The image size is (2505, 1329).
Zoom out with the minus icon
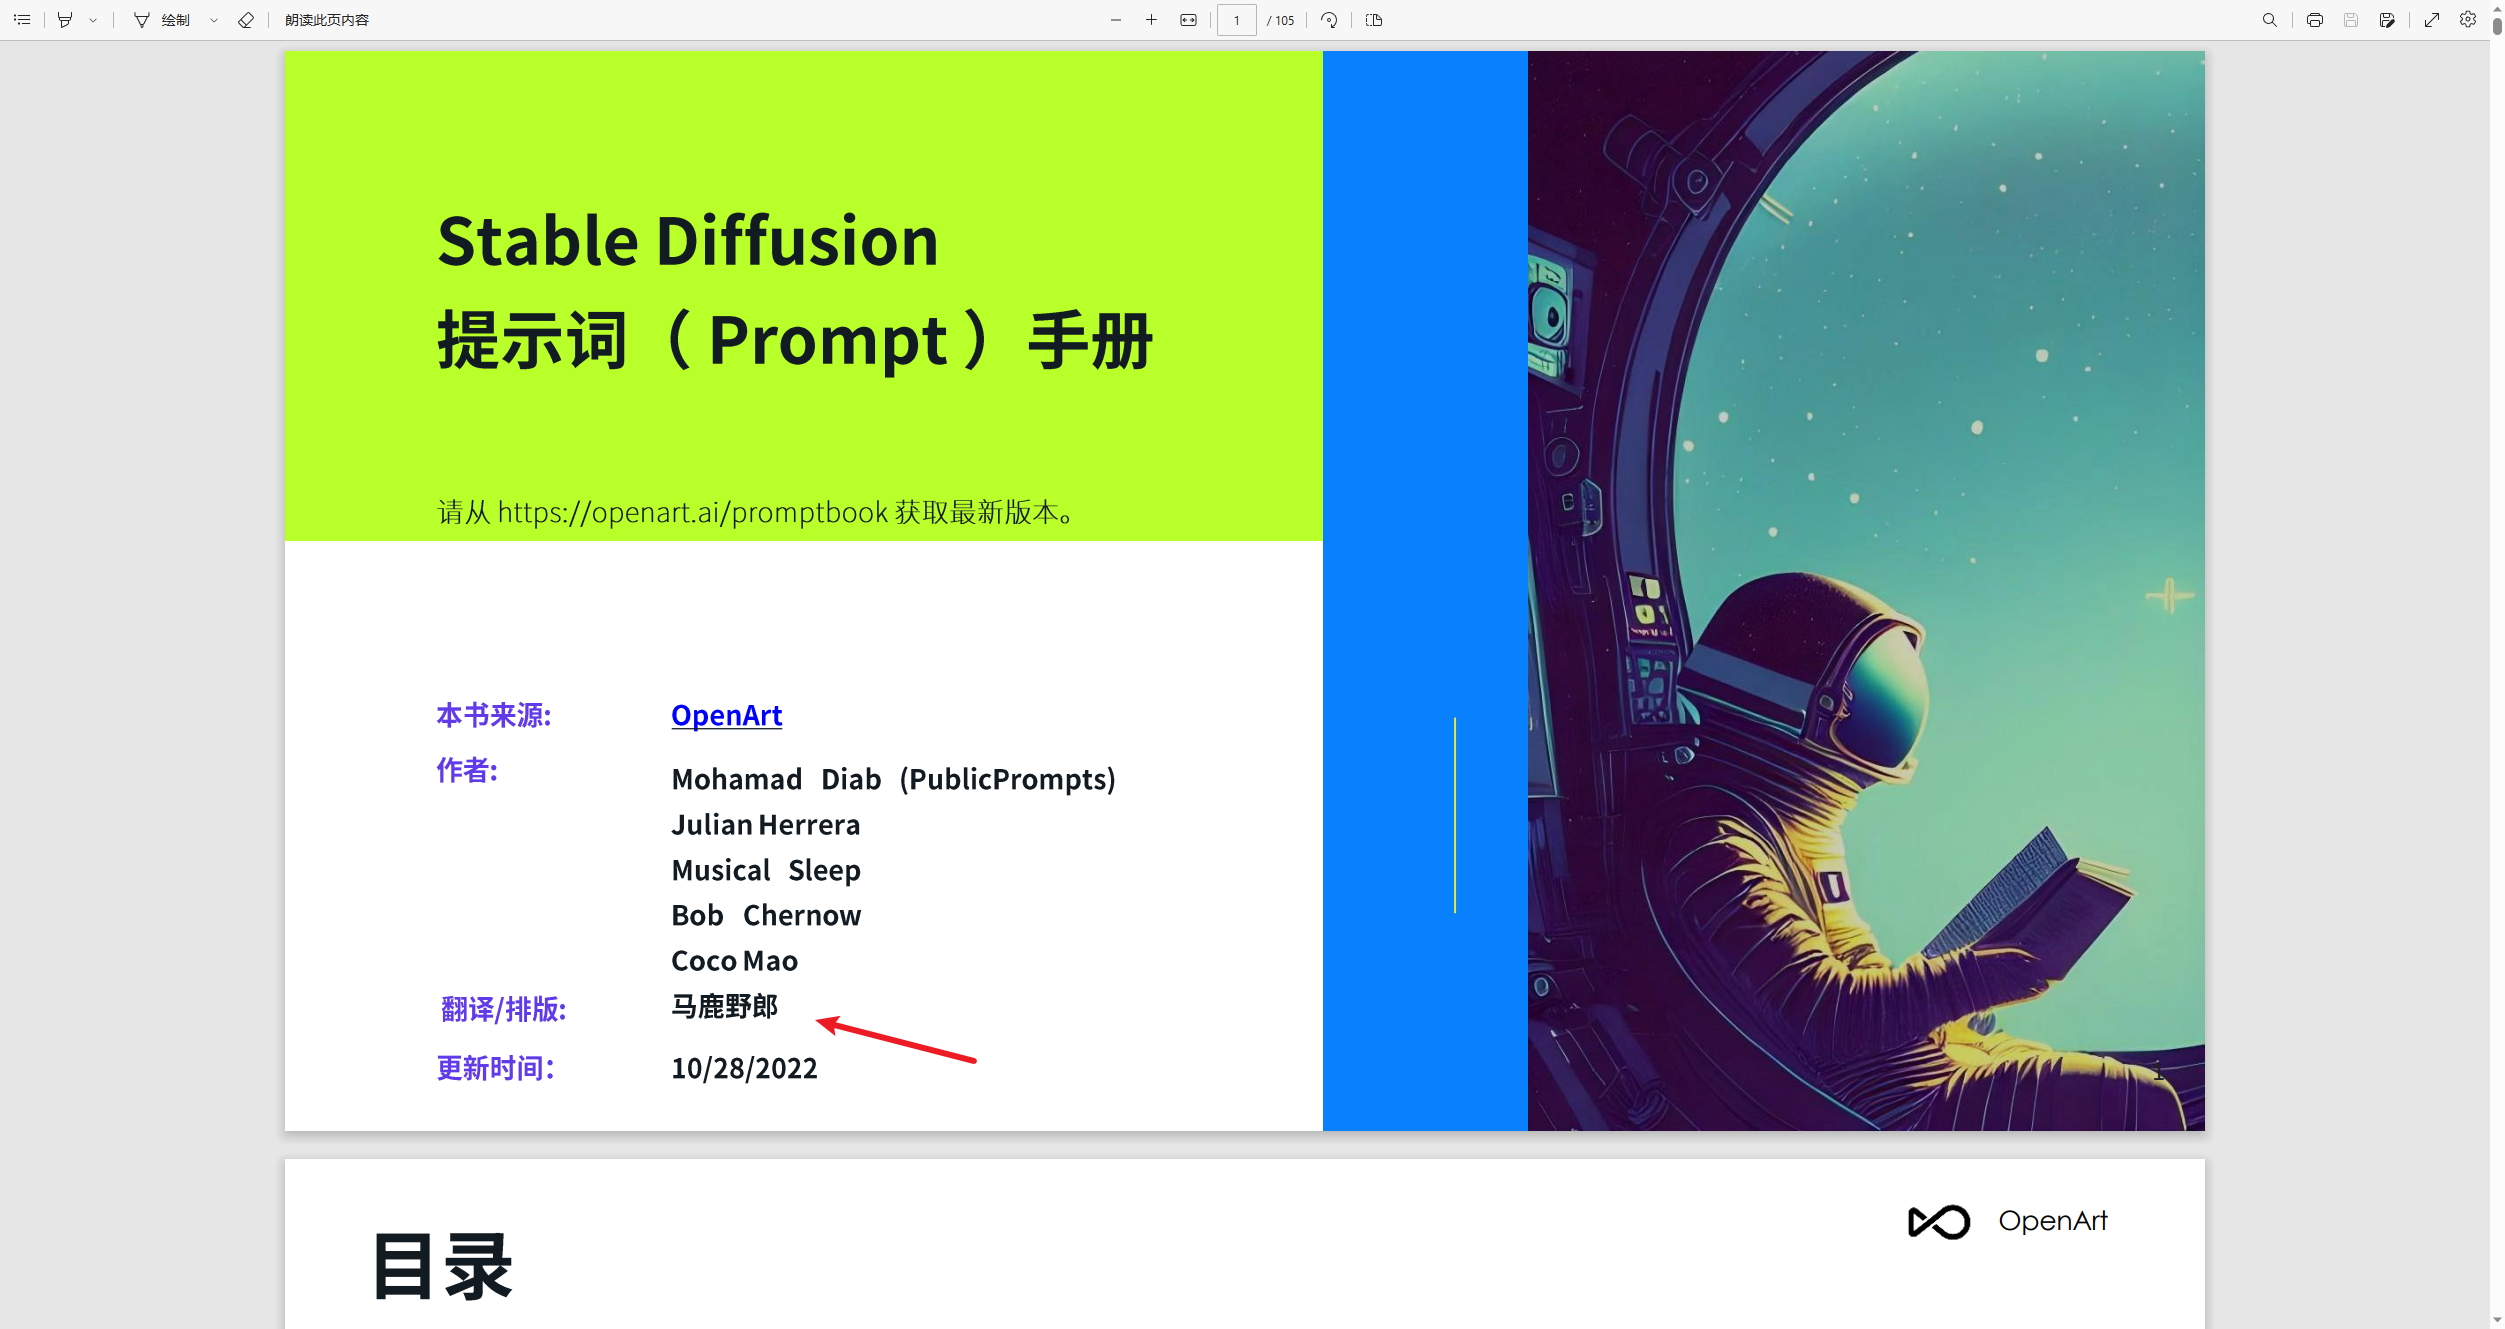(1116, 20)
